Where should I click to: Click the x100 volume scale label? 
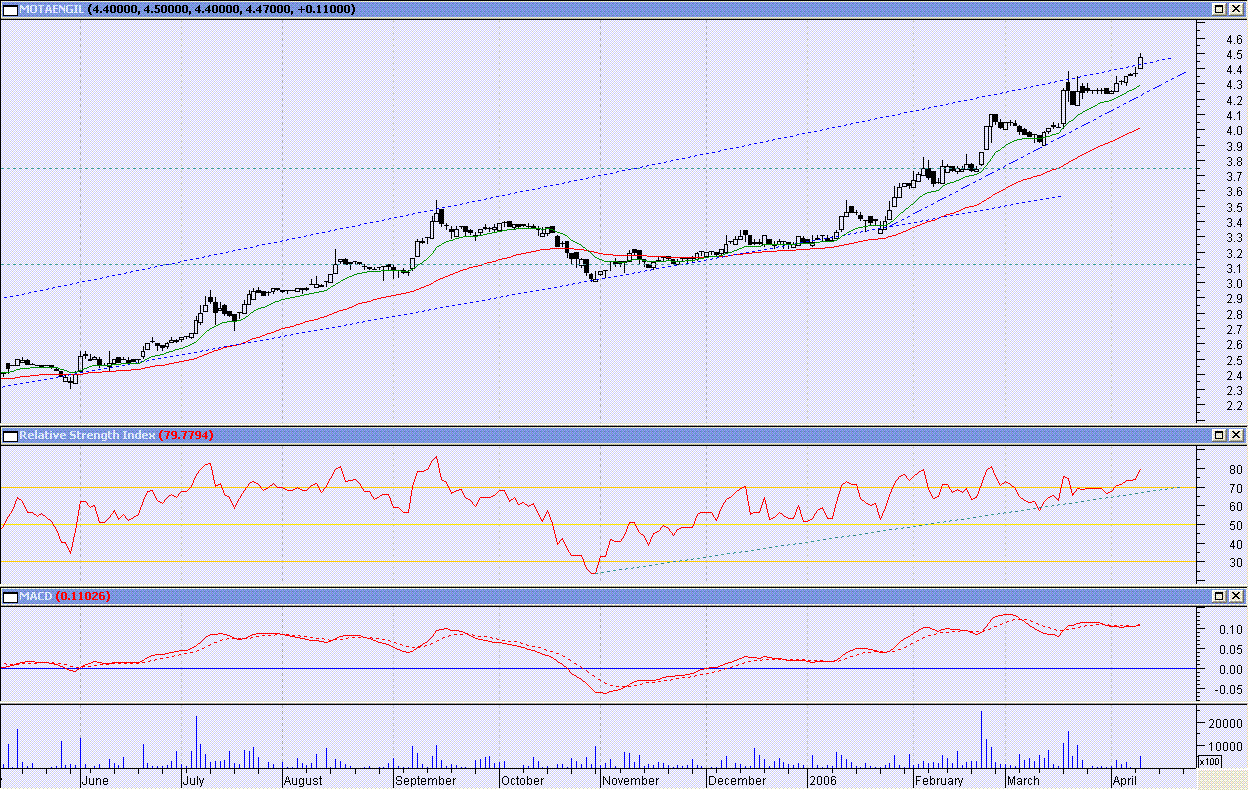tap(1208, 762)
